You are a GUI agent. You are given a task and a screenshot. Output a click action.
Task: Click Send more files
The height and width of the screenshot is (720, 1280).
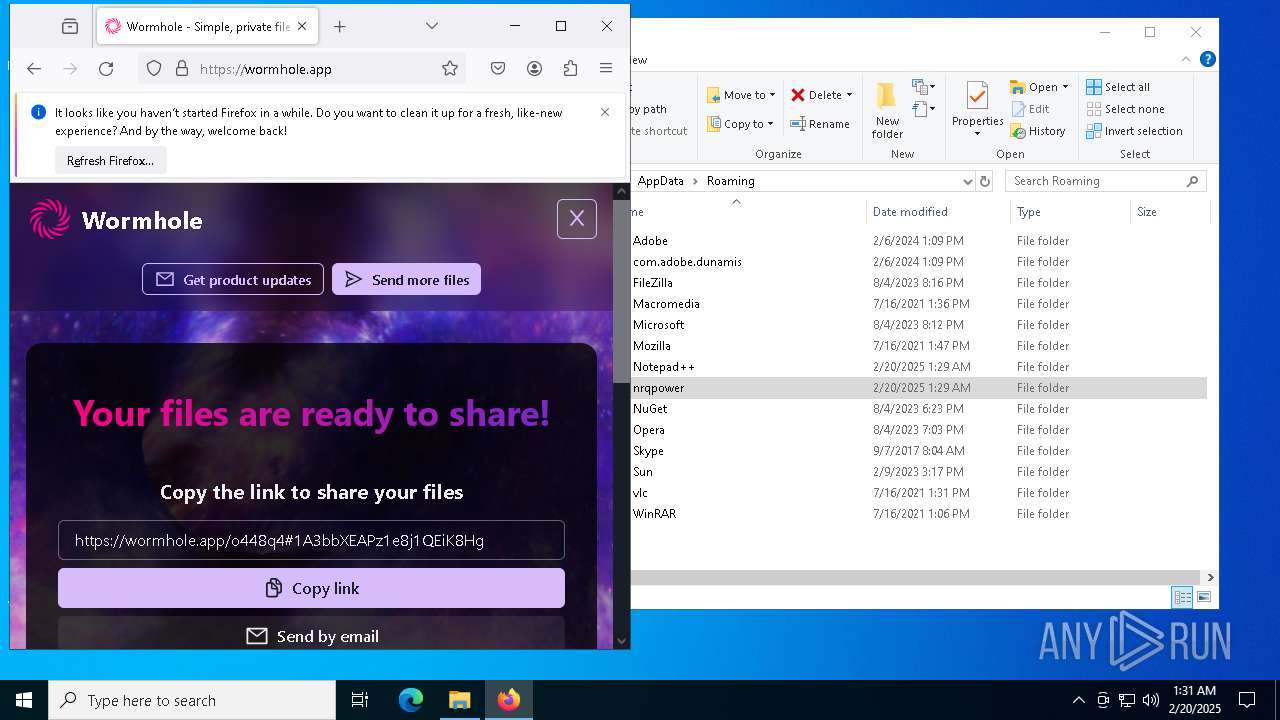coord(406,279)
